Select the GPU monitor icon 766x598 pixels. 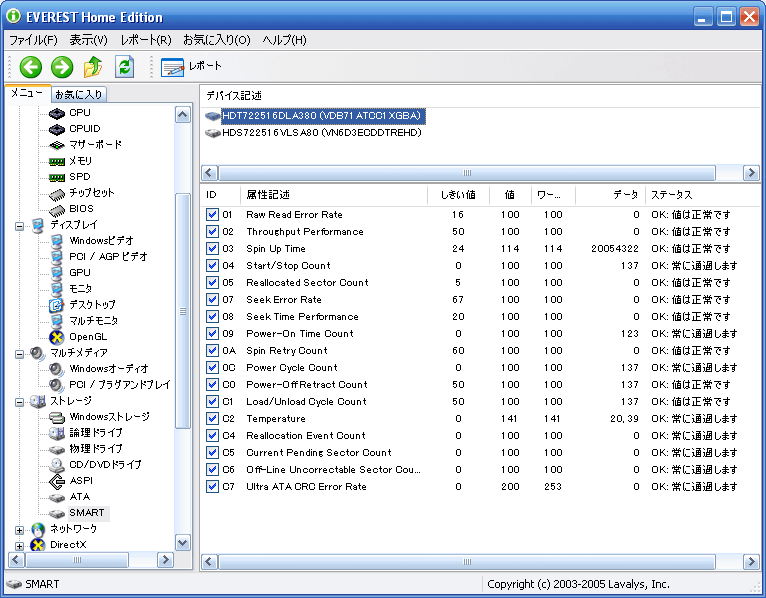point(57,273)
